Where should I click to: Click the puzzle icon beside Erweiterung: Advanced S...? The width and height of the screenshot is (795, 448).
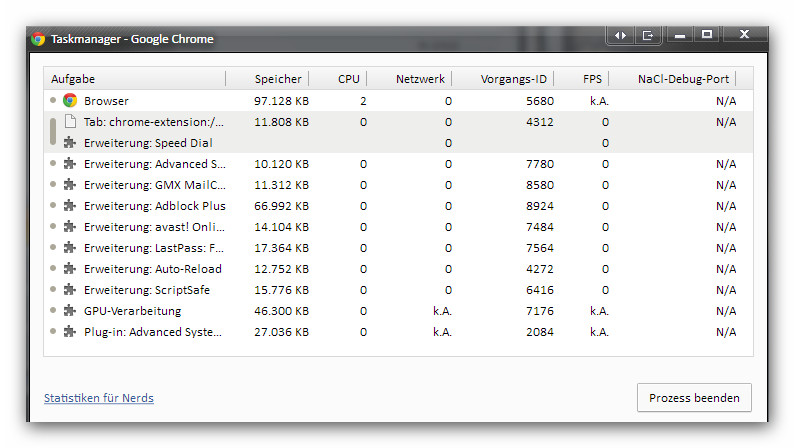click(x=69, y=164)
